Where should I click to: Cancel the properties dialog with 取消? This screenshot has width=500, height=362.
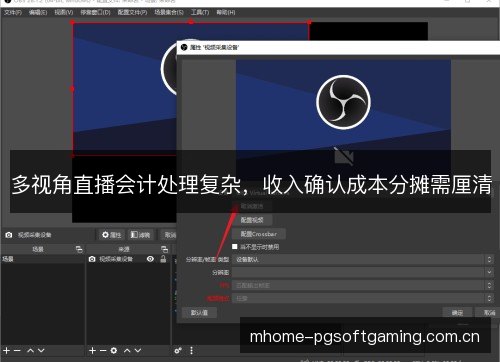[x=489, y=313]
